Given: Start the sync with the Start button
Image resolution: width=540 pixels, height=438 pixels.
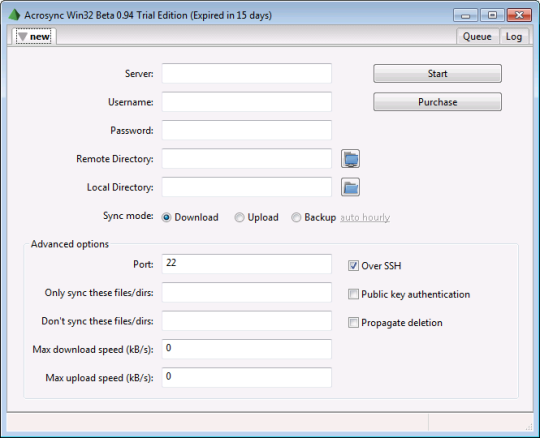Looking at the screenshot, I should tap(437, 73).
